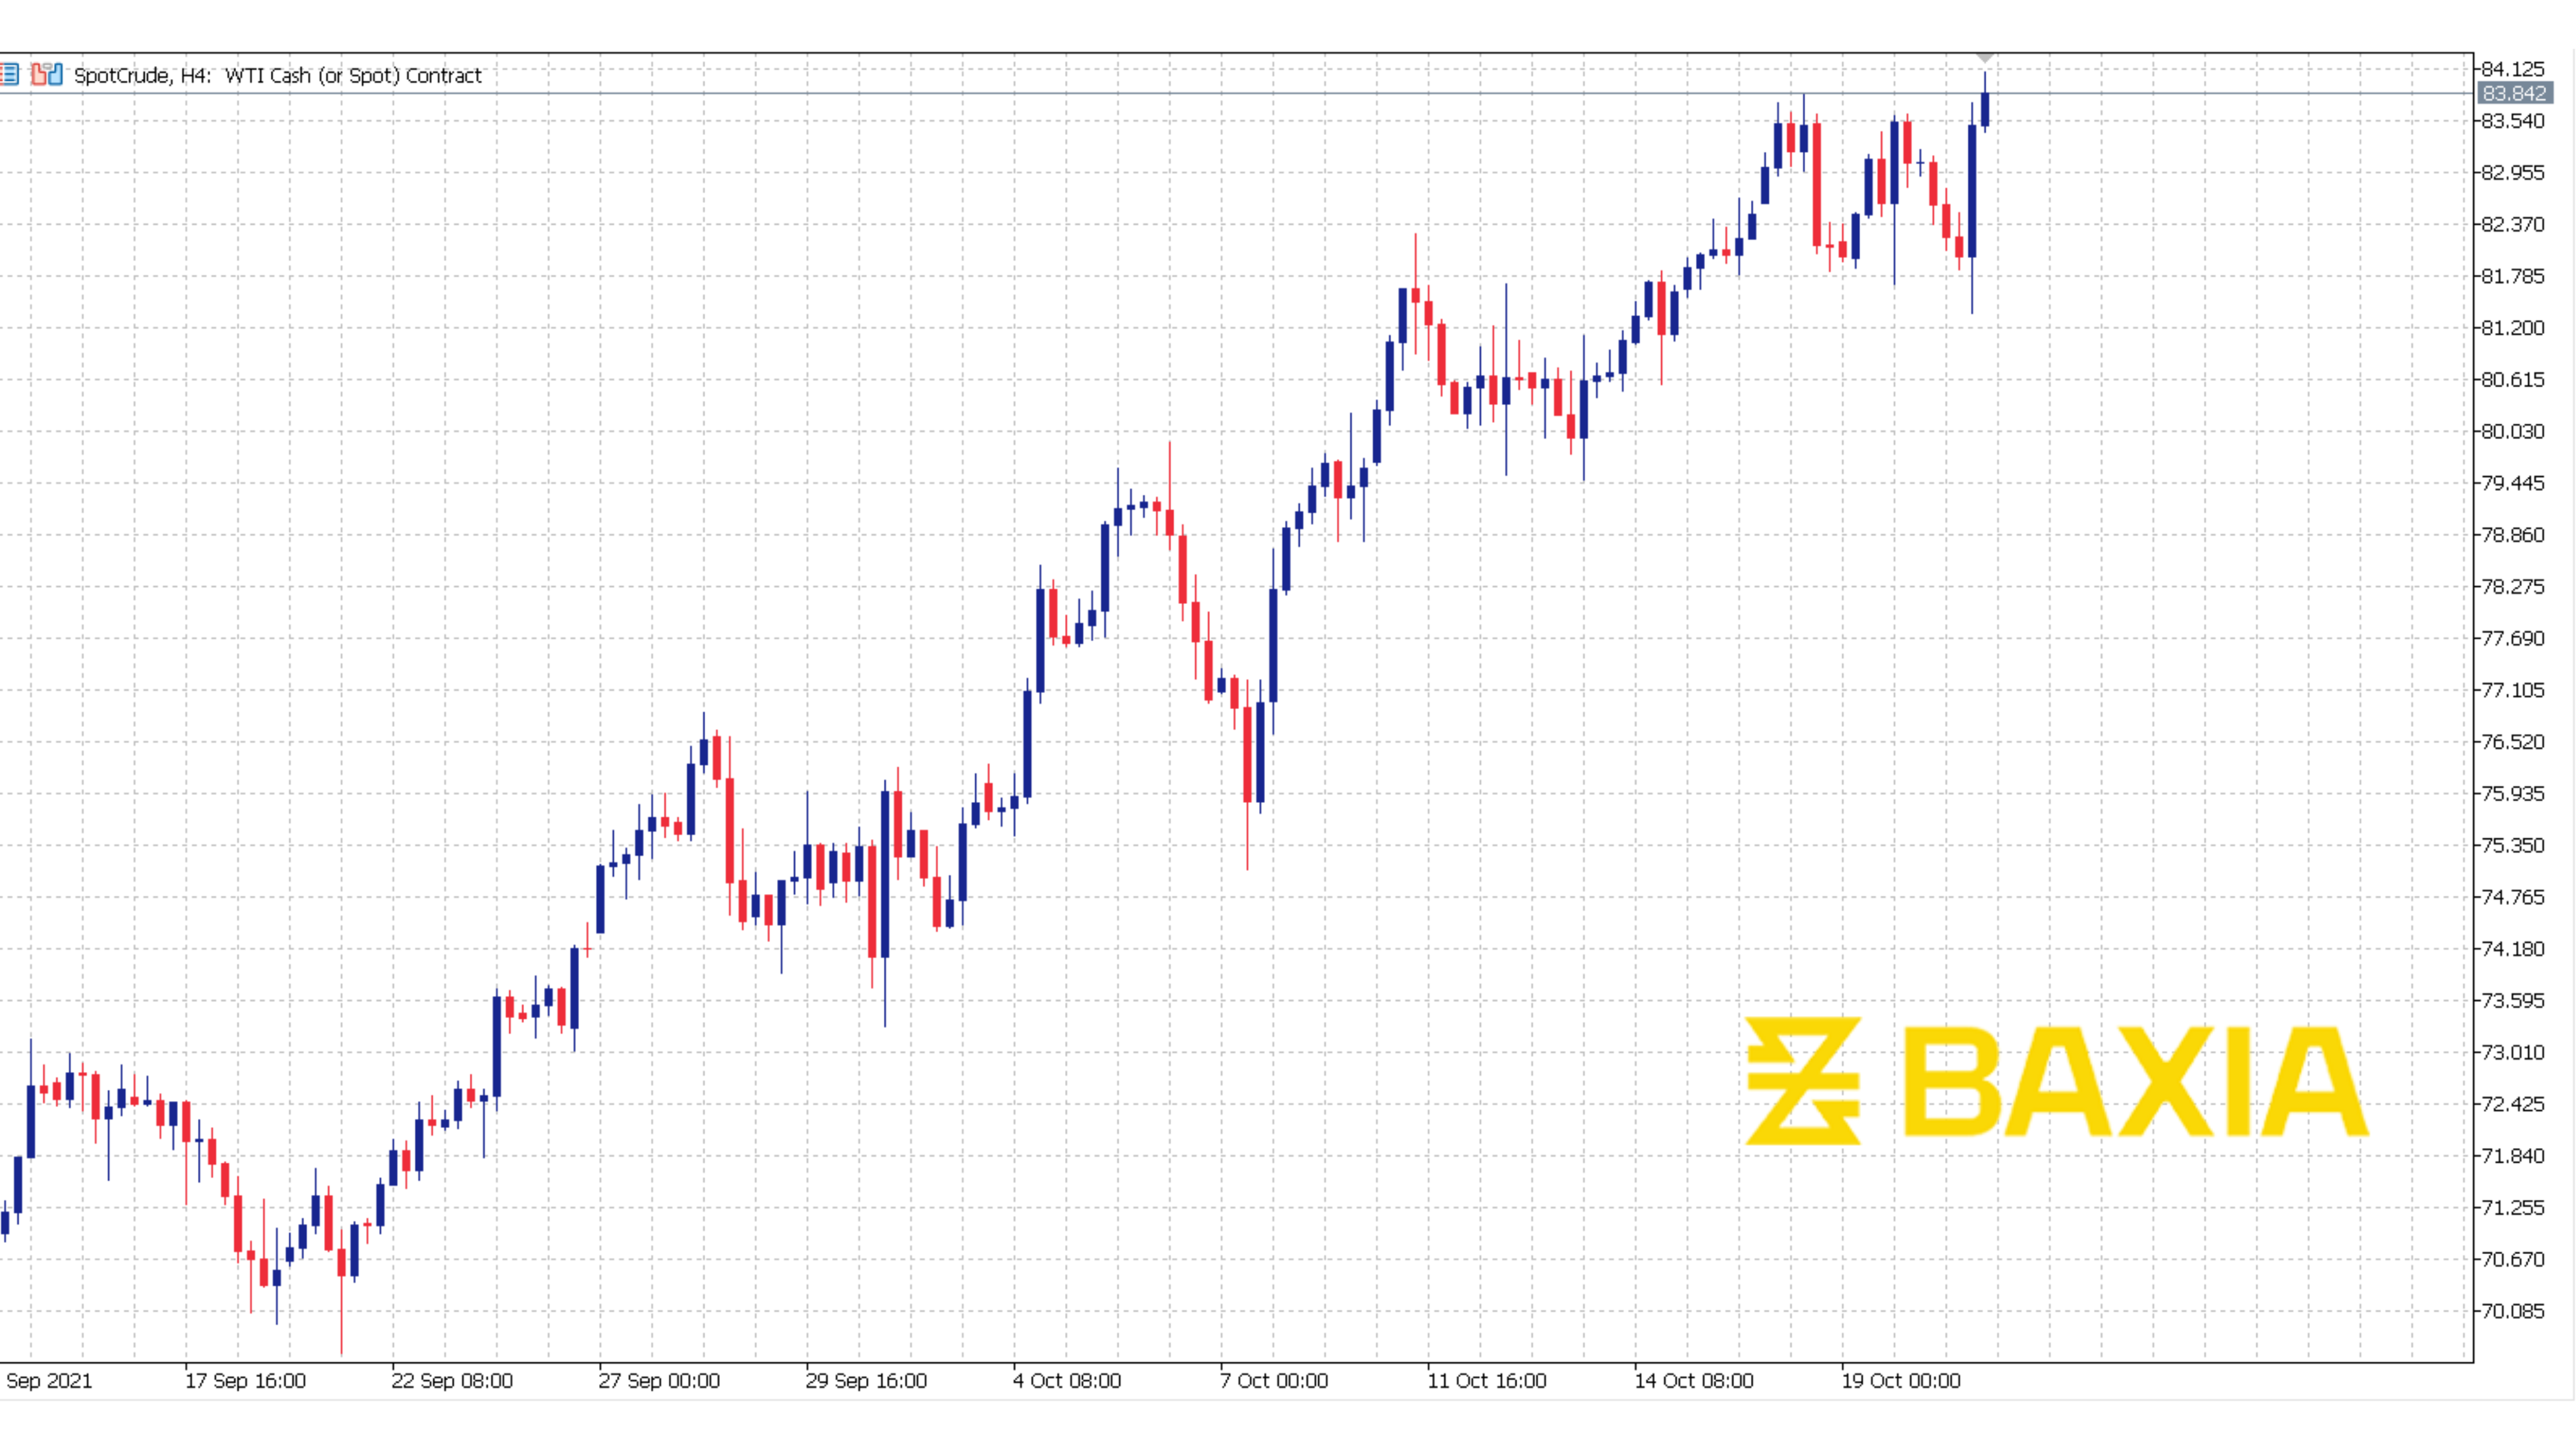Click the 71.255 price axis label
Viewport: 2576px width, 1451px height.
(2513, 1207)
